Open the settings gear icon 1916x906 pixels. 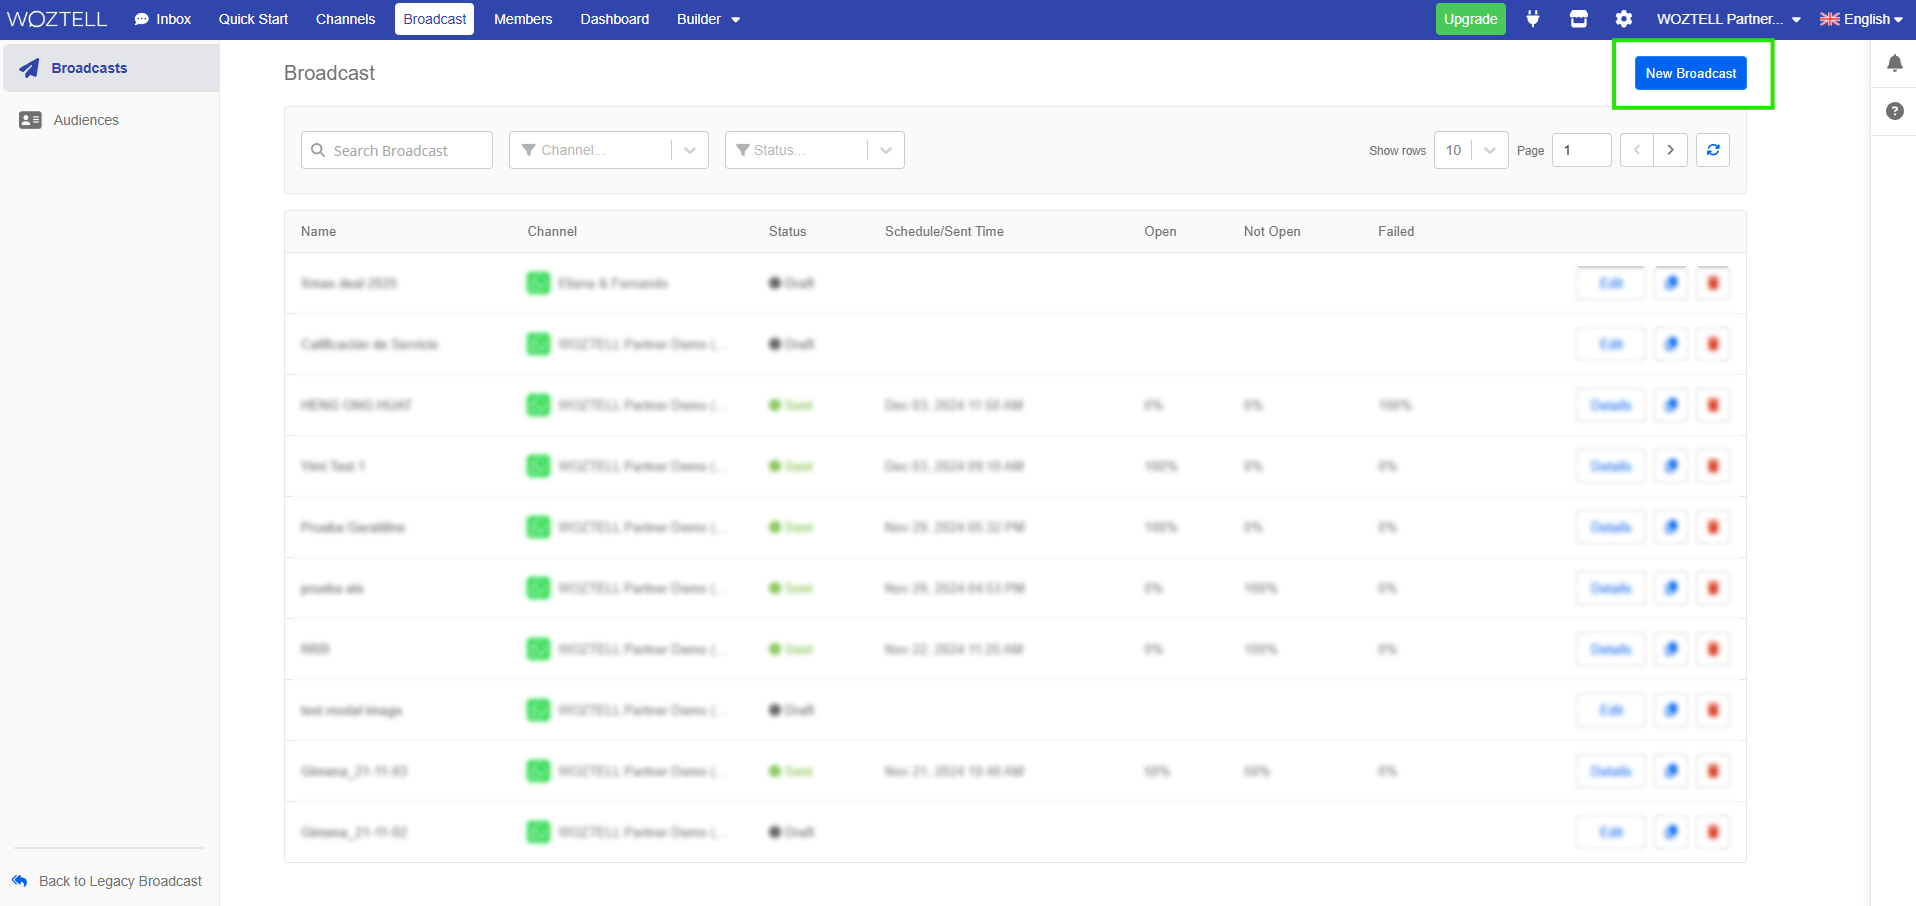point(1624,19)
